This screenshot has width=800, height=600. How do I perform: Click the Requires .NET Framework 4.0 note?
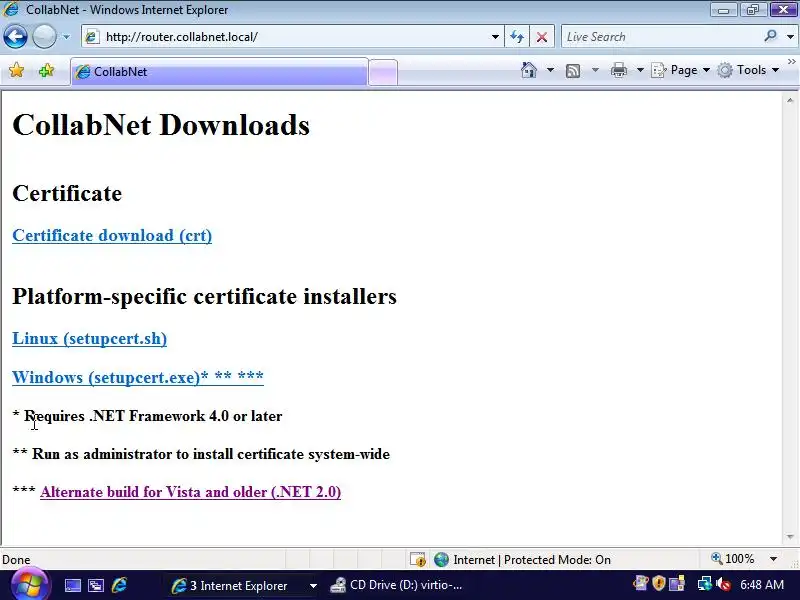click(147, 416)
